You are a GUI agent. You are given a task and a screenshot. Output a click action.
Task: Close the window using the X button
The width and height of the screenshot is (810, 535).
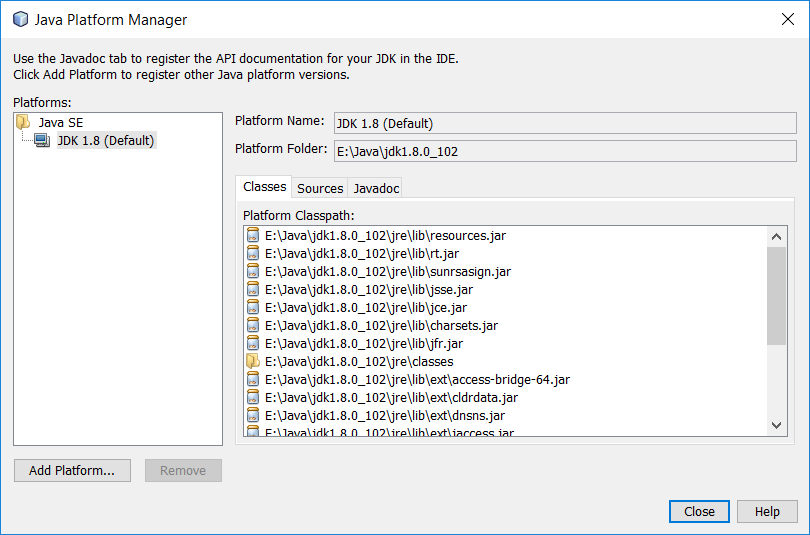pos(788,19)
